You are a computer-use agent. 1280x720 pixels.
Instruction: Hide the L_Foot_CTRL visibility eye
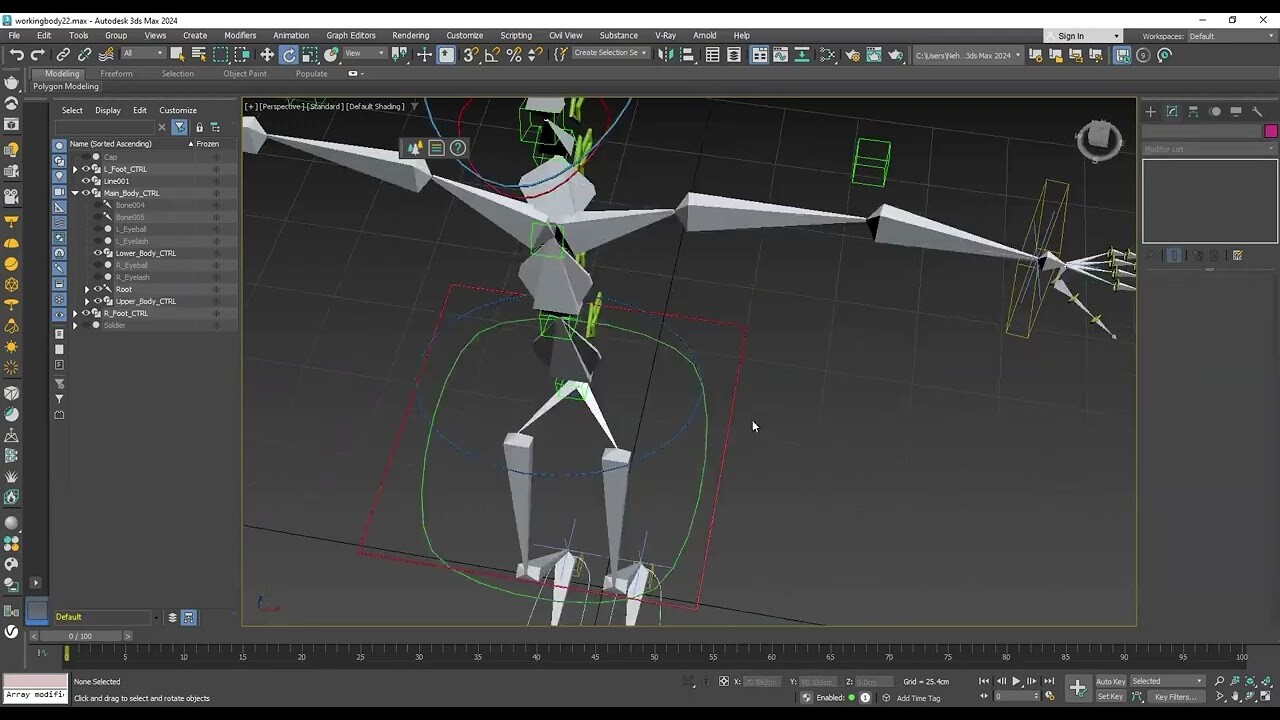point(86,170)
